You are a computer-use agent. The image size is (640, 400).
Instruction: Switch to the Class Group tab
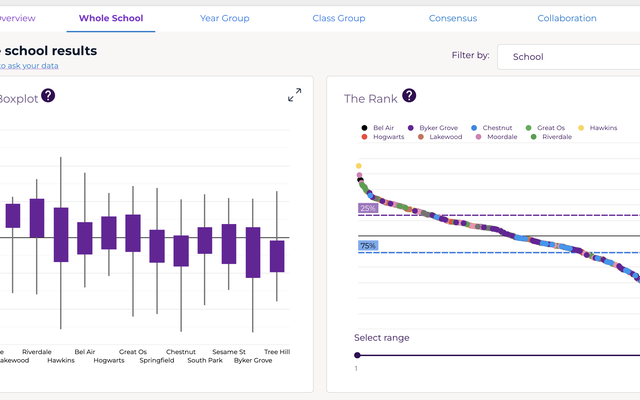(339, 18)
